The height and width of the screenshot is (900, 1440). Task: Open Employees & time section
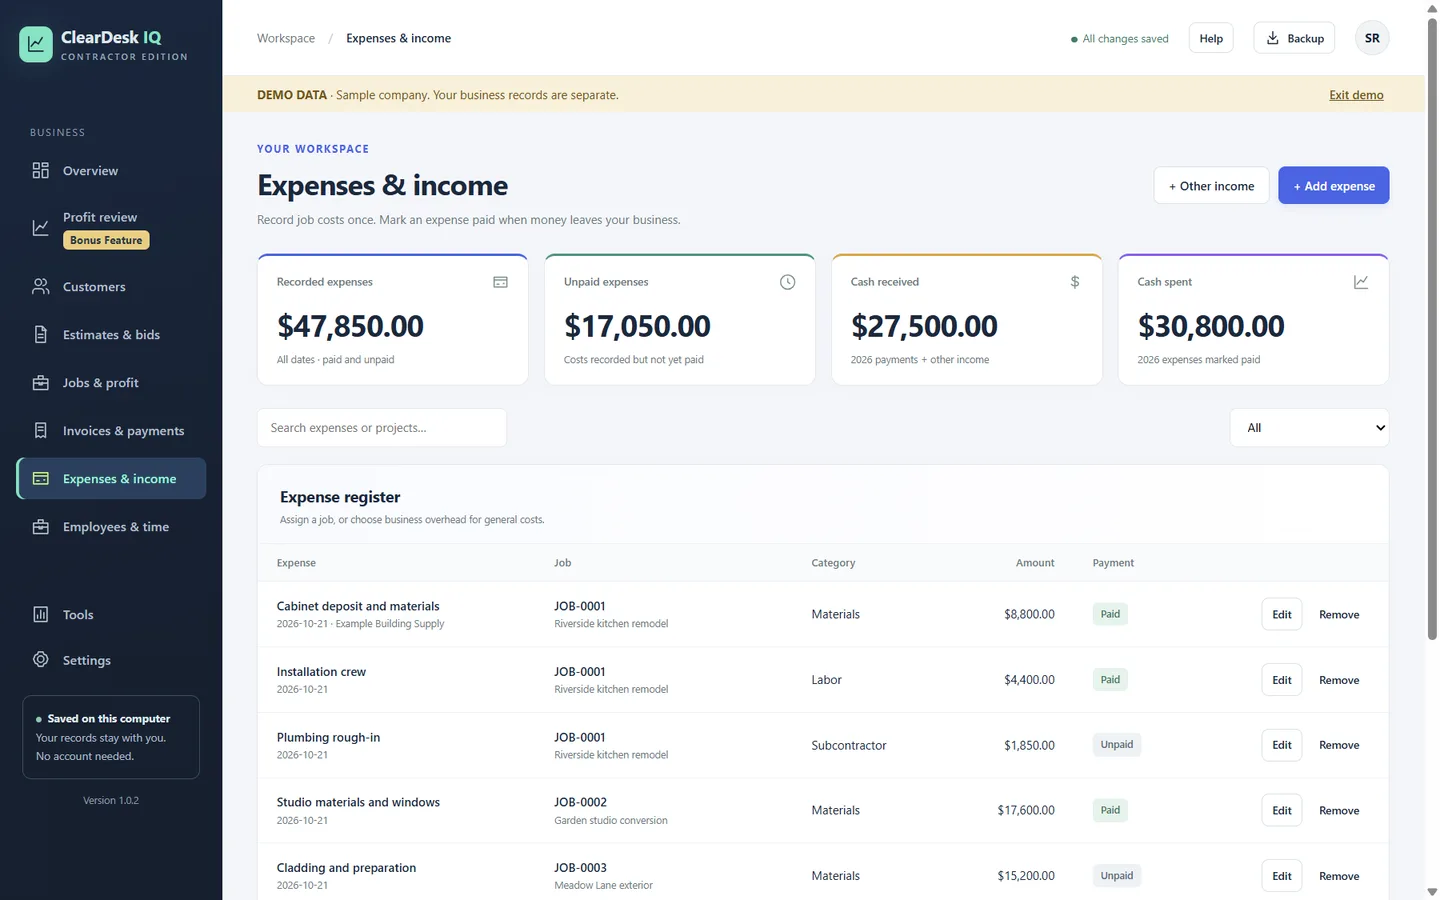pyautogui.click(x=116, y=527)
